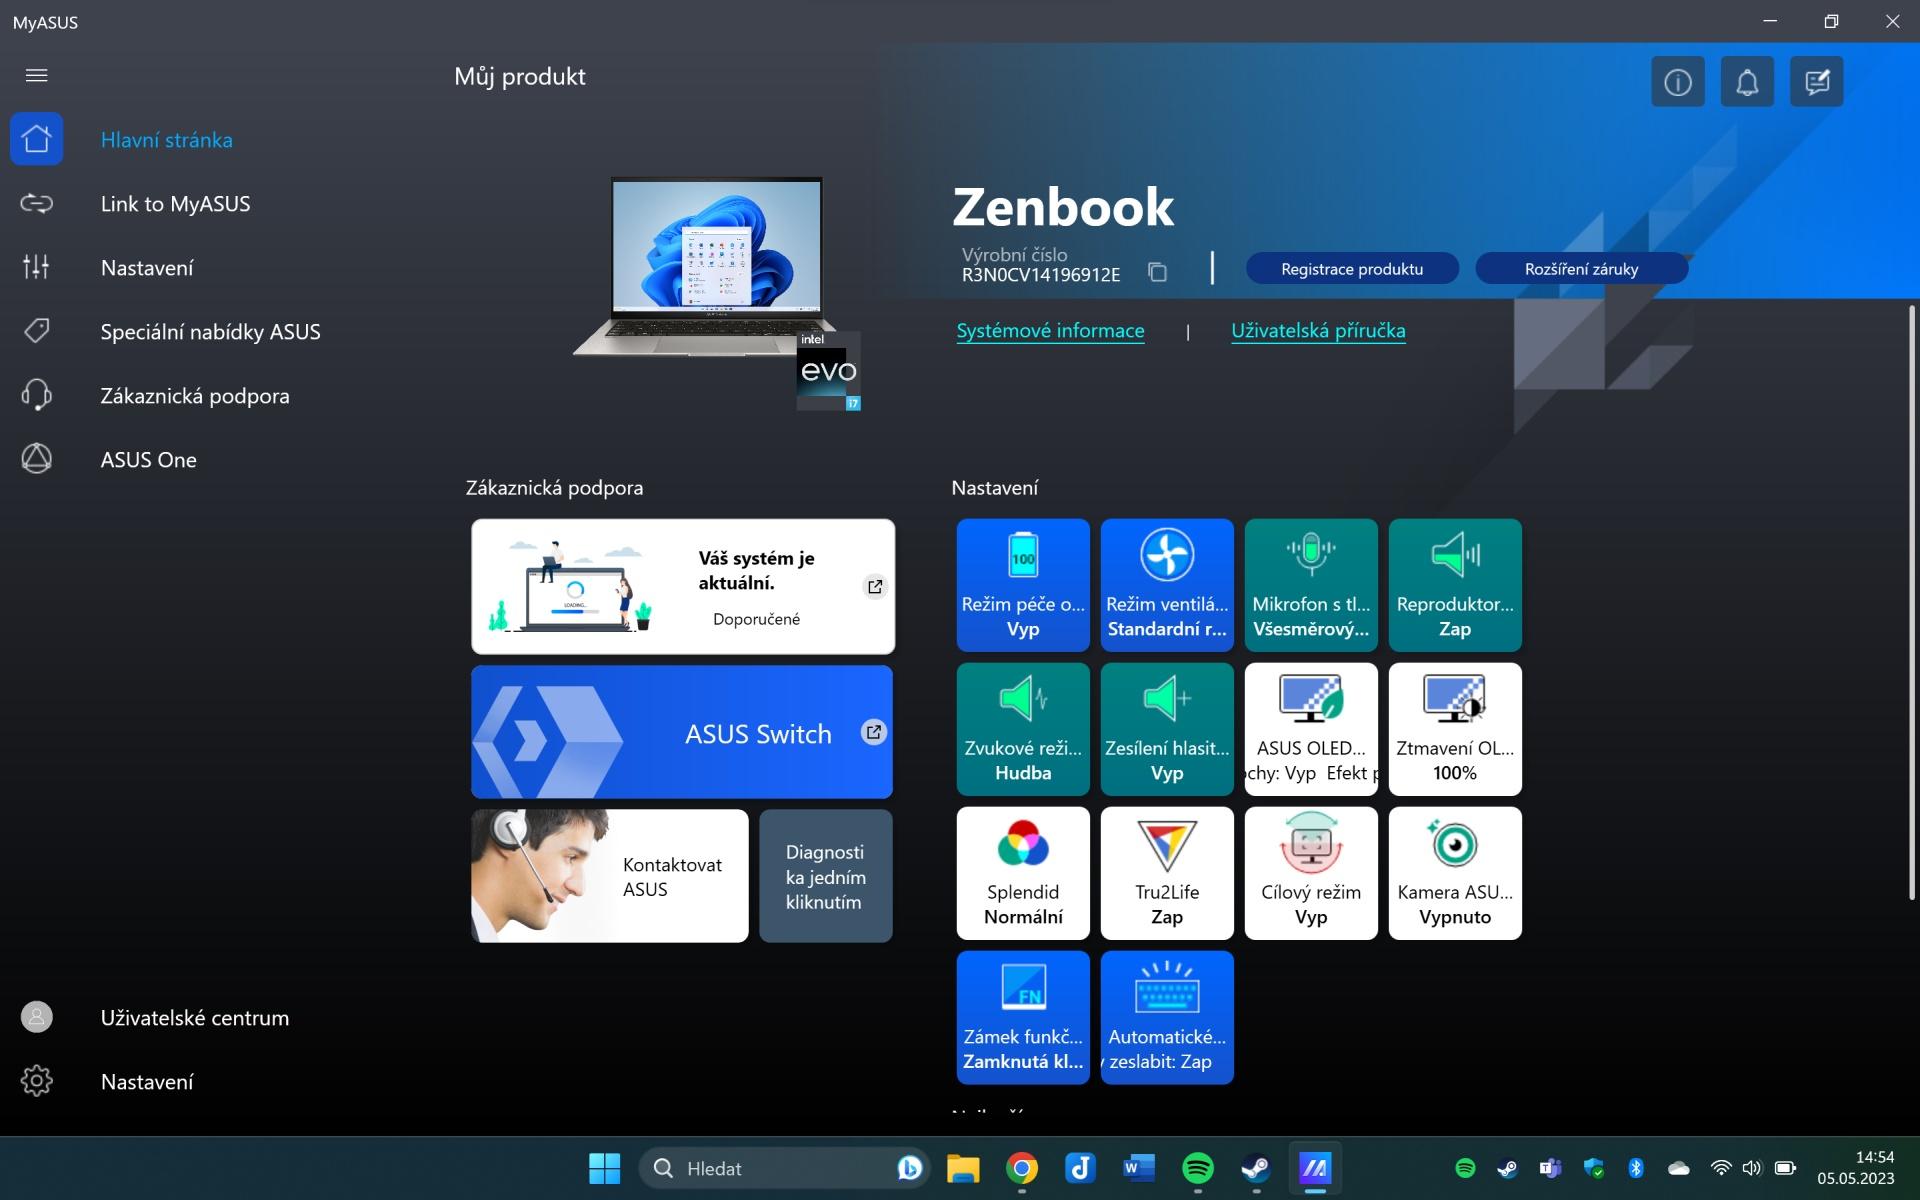Open File Explorer from taskbar

tap(963, 1168)
